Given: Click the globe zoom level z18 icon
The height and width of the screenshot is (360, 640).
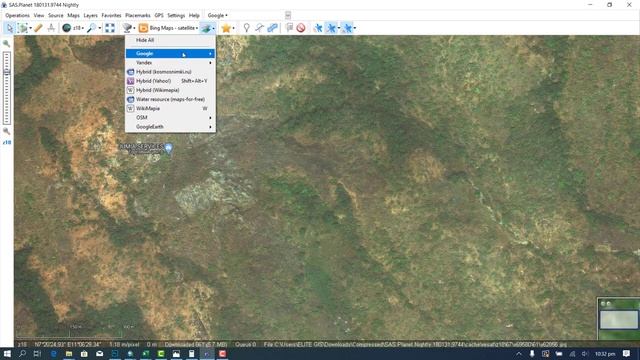Looking at the screenshot, I should [x=67, y=28].
